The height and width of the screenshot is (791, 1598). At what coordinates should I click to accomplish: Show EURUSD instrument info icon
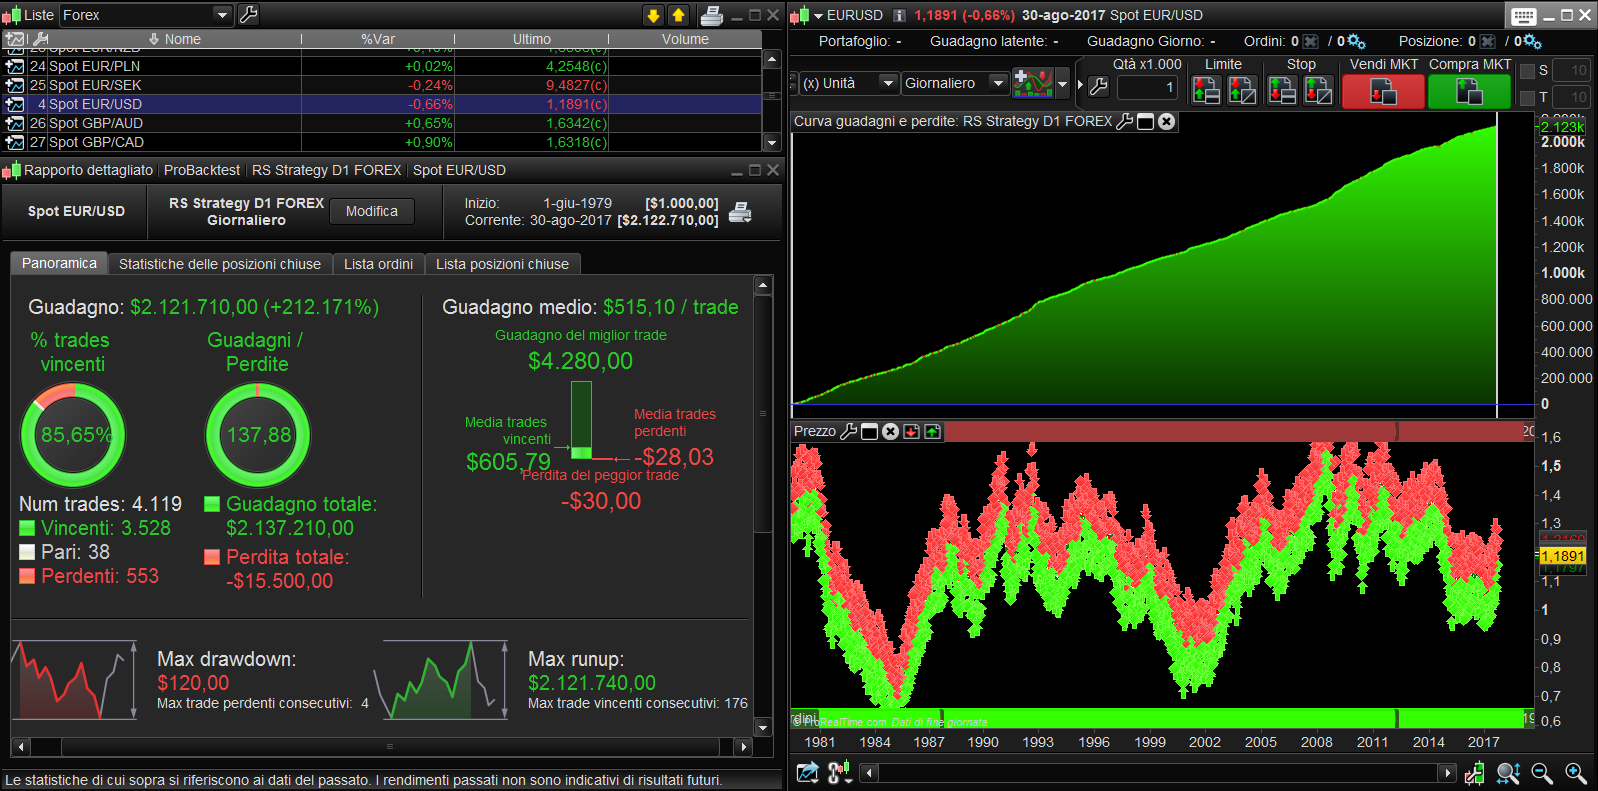tap(899, 15)
